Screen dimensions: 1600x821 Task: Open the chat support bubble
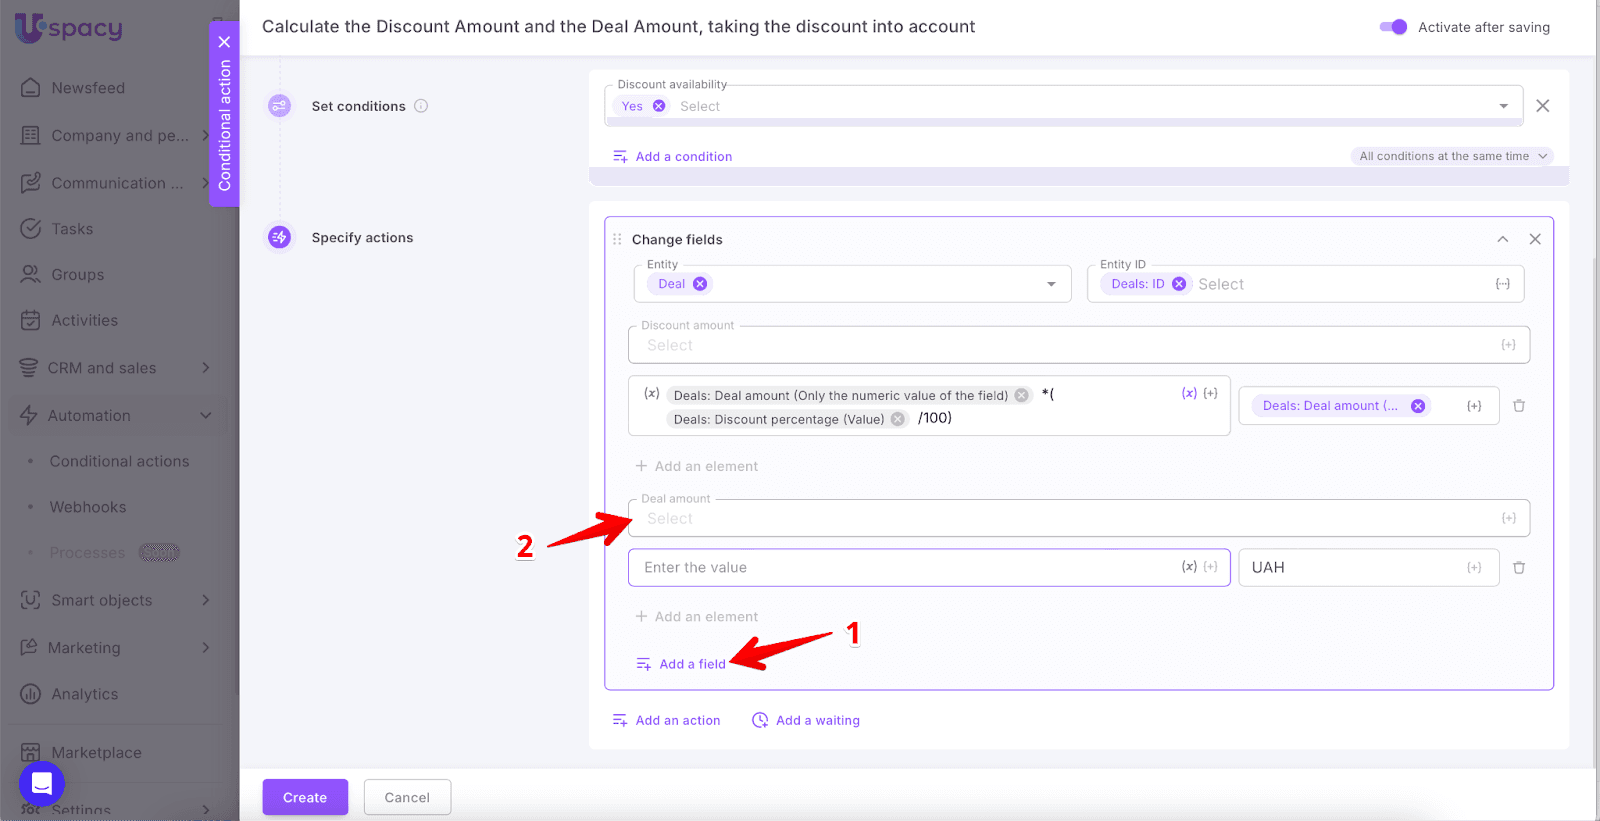pos(42,783)
